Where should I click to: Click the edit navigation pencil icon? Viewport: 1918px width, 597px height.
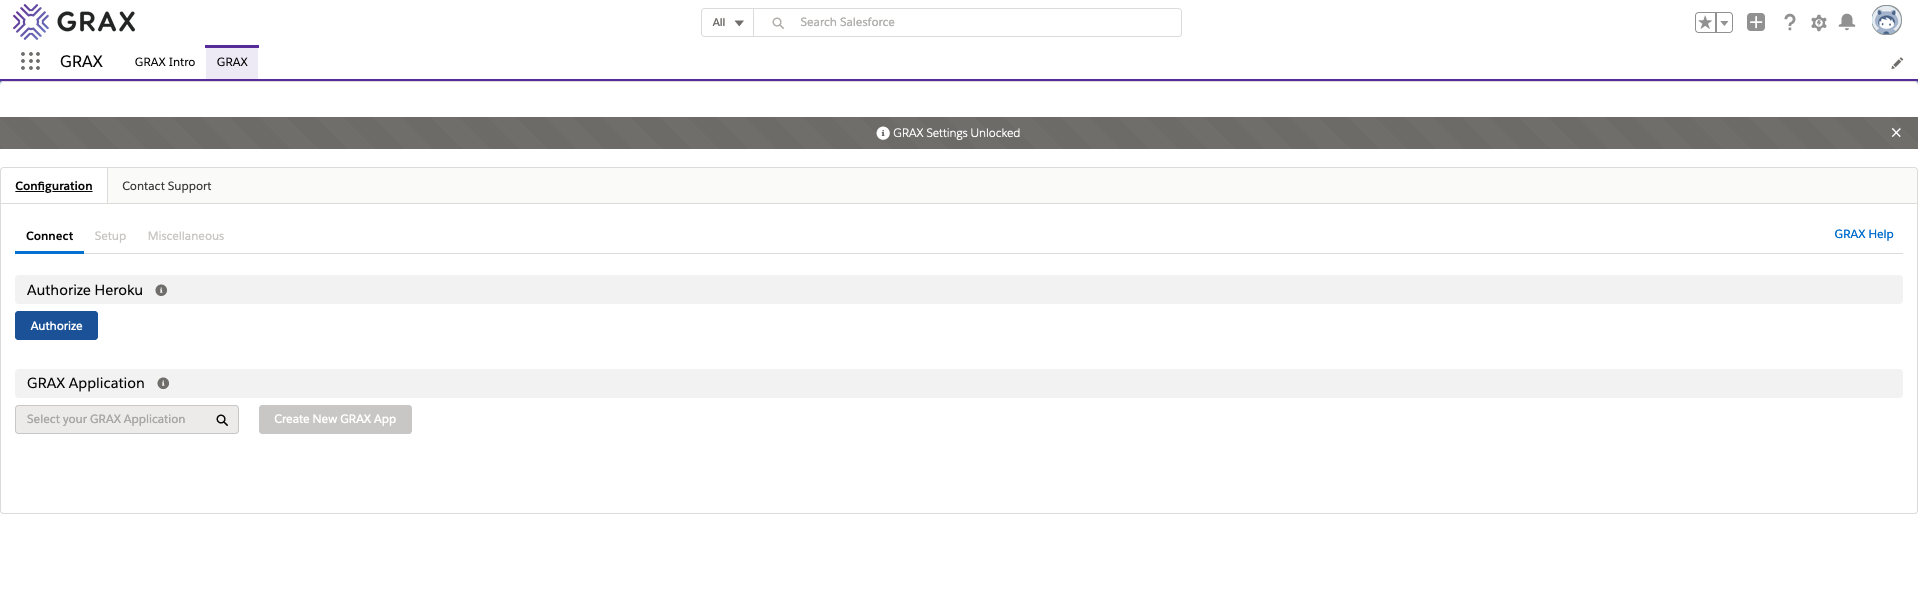pyautogui.click(x=1897, y=63)
